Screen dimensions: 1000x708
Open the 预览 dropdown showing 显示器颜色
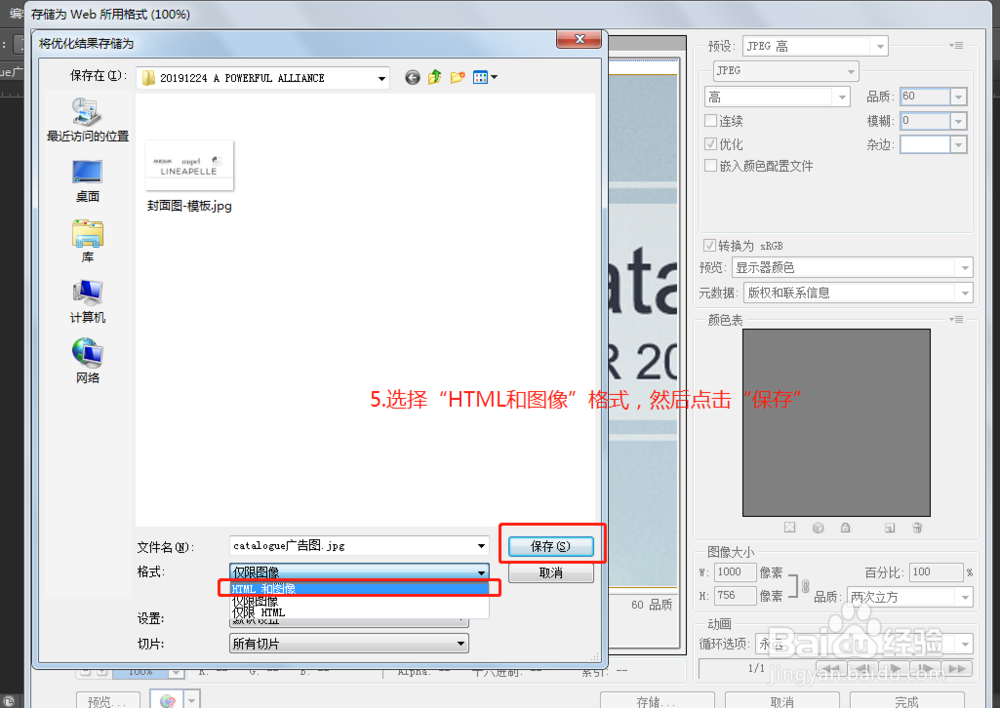[x=853, y=267]
